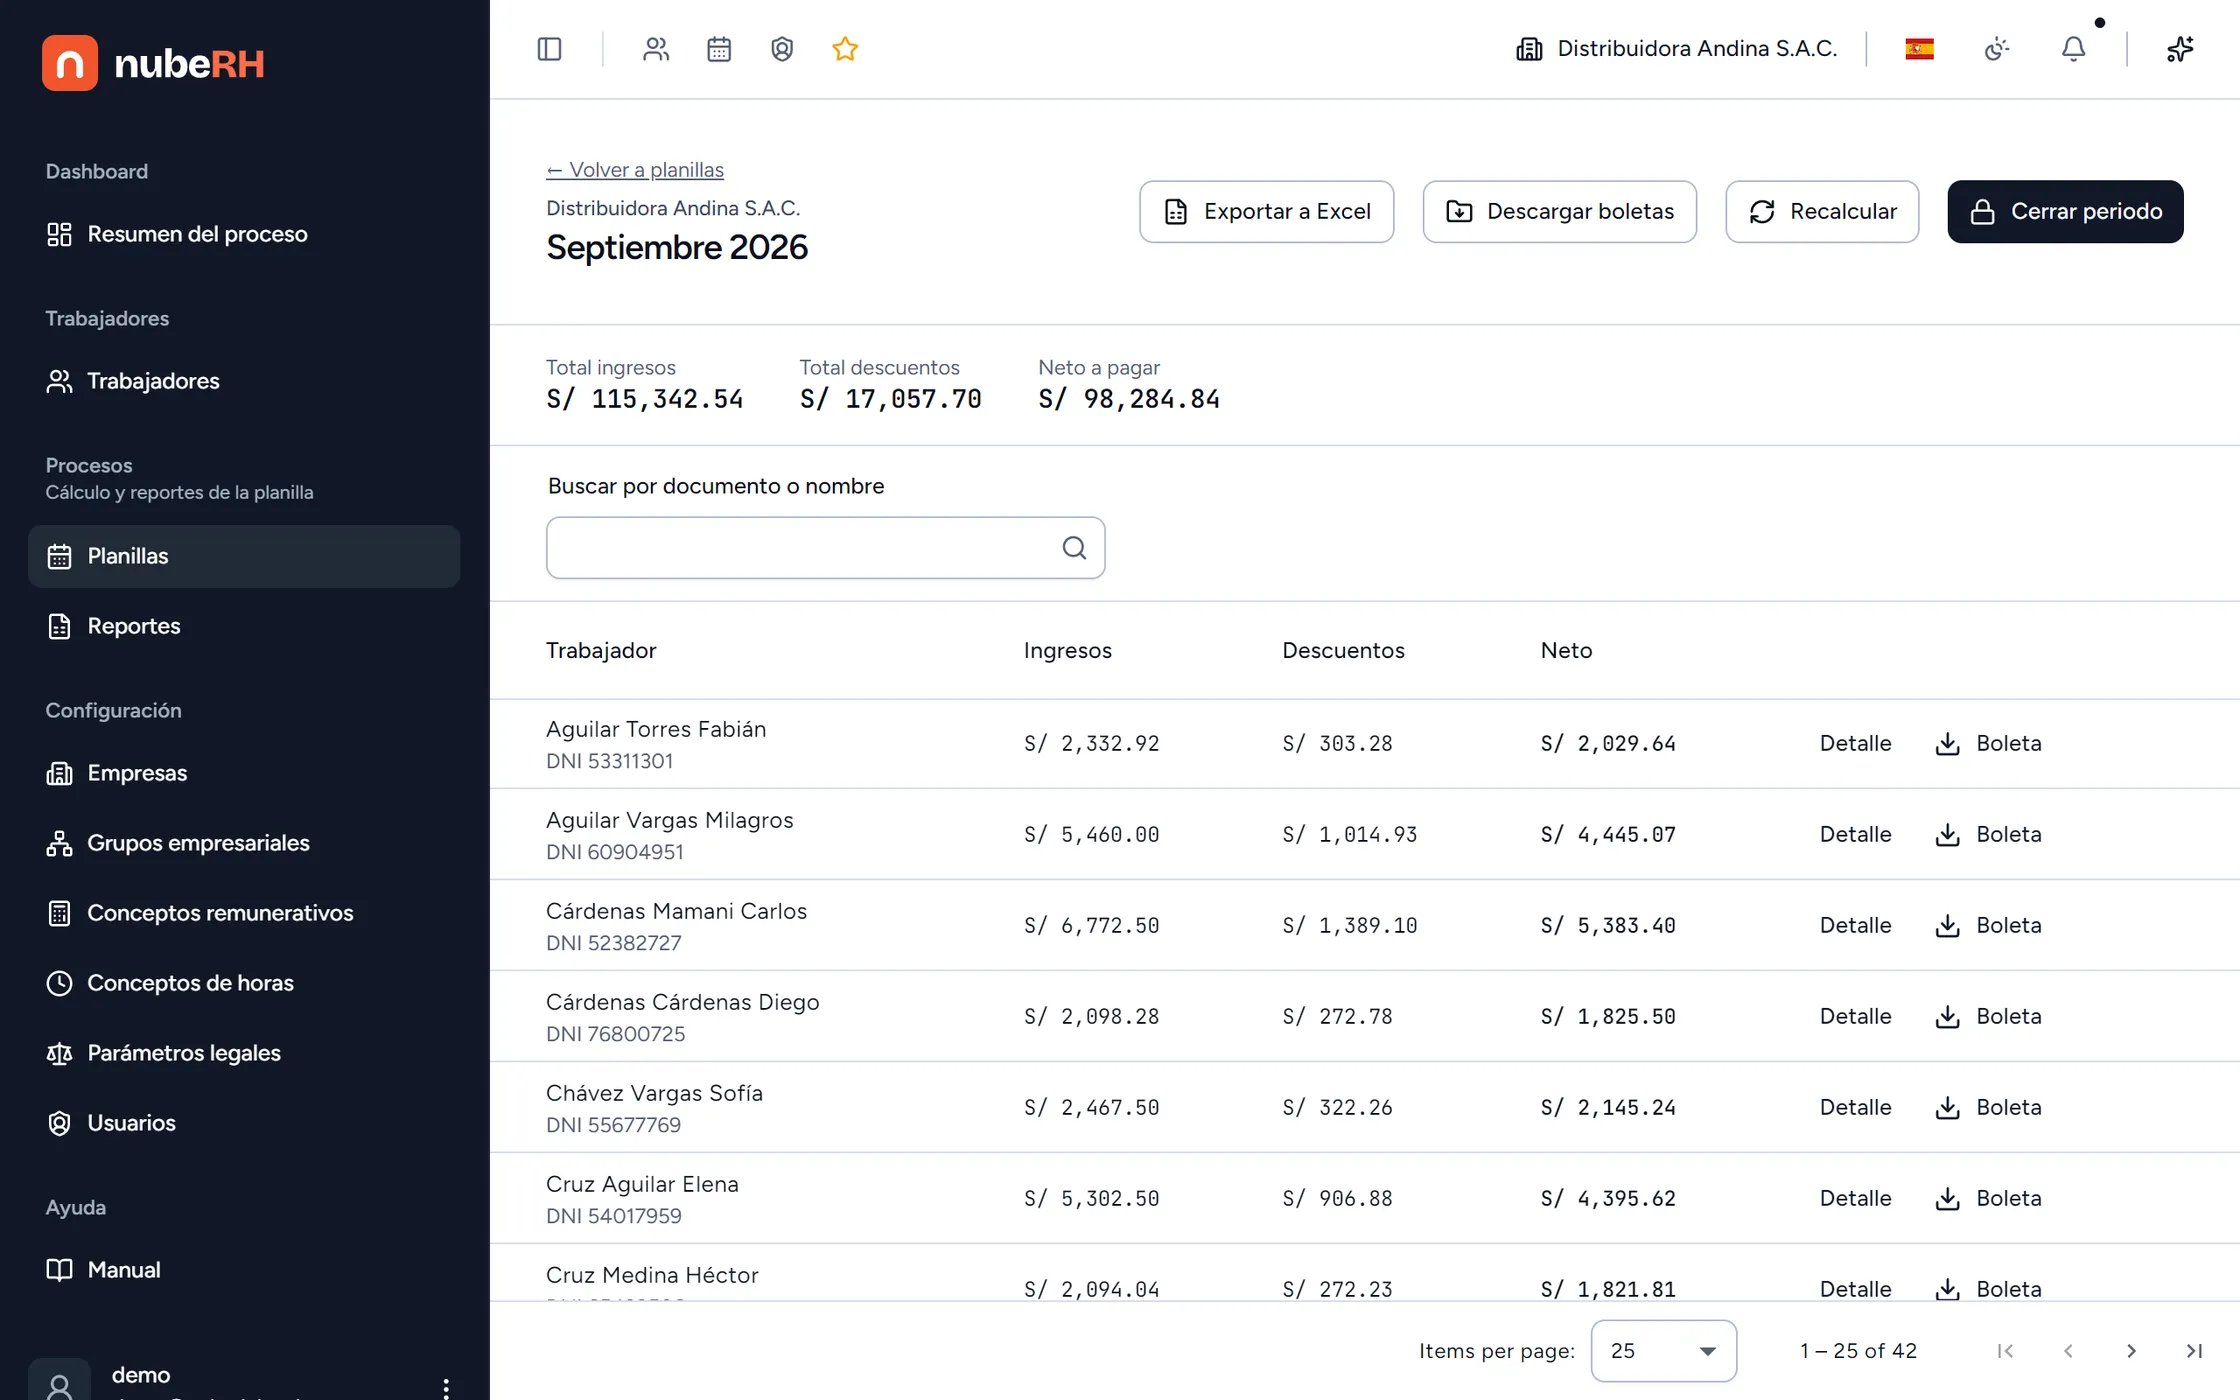This screenshot has height=1400, width=2240.
Task: Open Usuarios in the sidebar
Action: [x=244, y=1123]
